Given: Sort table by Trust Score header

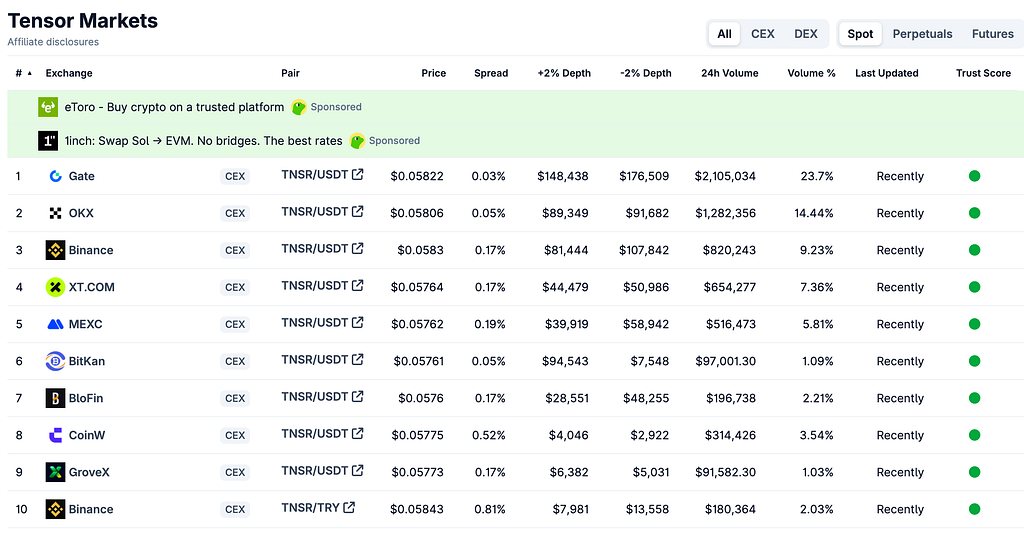Looking at the screenshot, I should (x=984, y=73).
